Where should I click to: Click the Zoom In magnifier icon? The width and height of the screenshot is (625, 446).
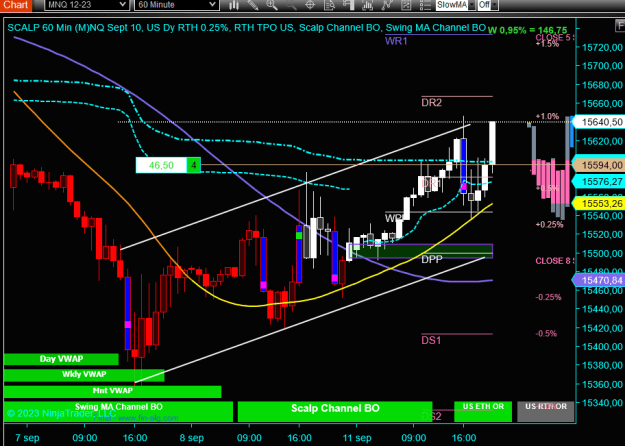[272, 5]
